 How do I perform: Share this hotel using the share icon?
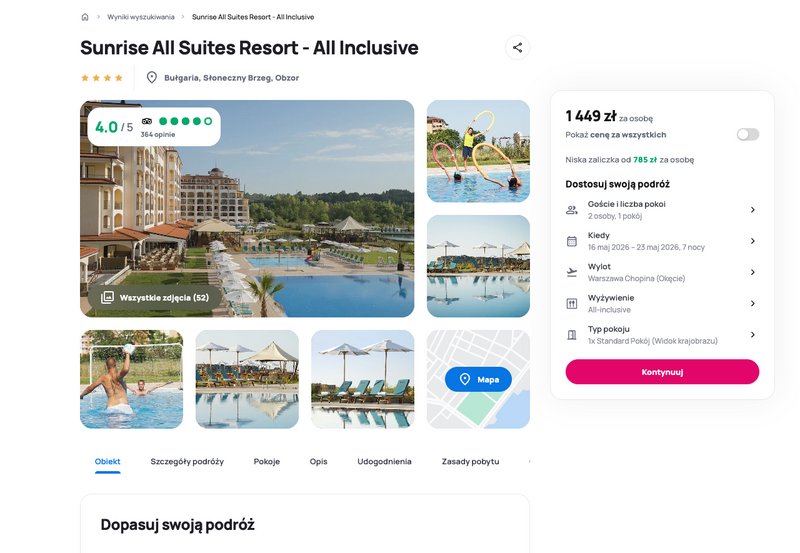point(517,47)
